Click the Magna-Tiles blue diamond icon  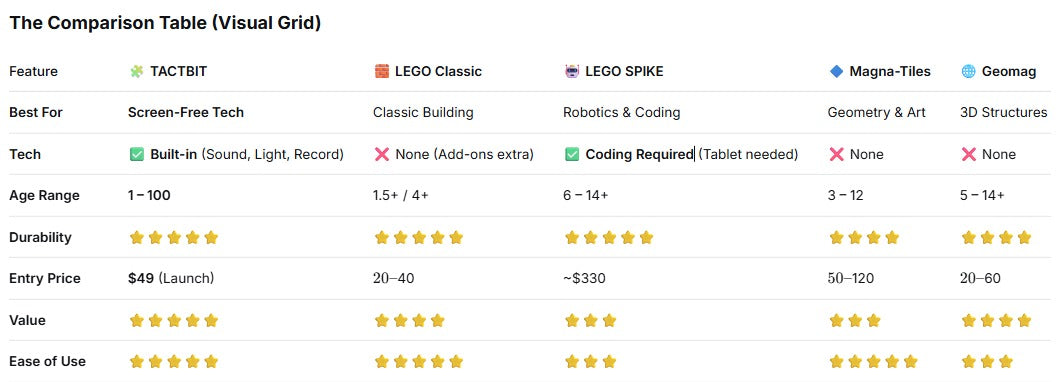click(x=836, y=72)
